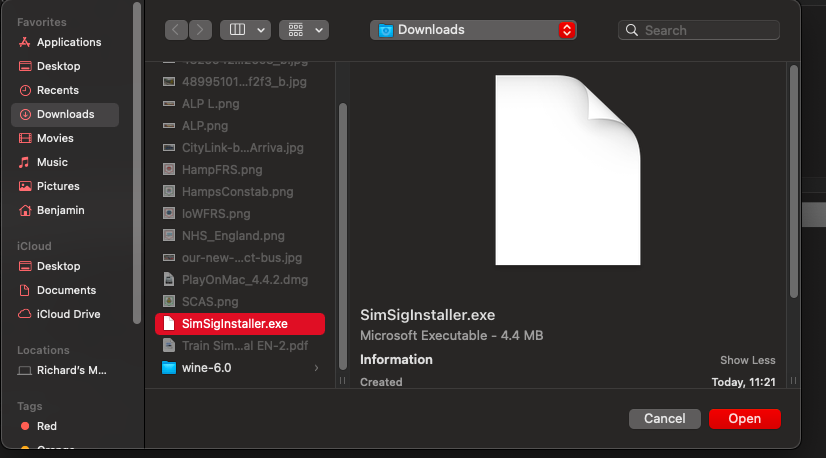
Task: Click the wine-6.0 folder icon
Action: (x=169, y=368)
